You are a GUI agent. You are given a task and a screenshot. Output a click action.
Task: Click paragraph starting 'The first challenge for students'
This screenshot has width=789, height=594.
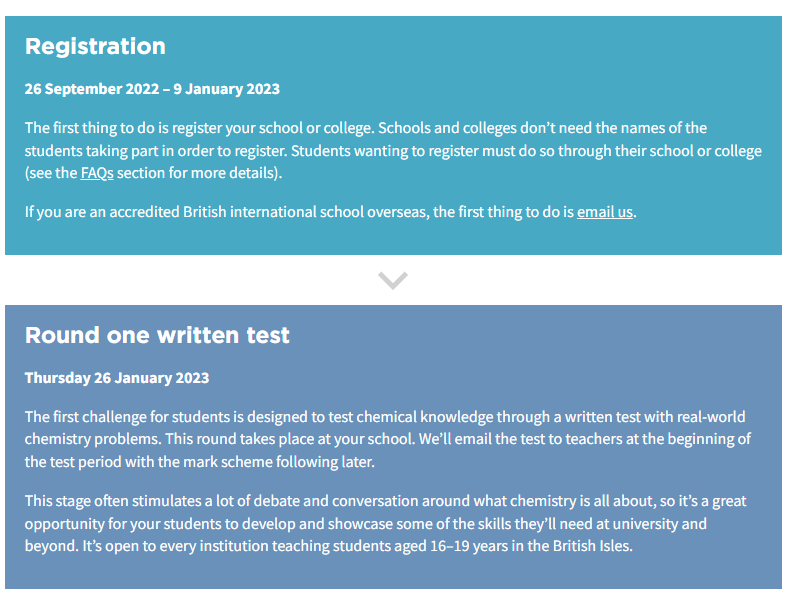[387, 439]
